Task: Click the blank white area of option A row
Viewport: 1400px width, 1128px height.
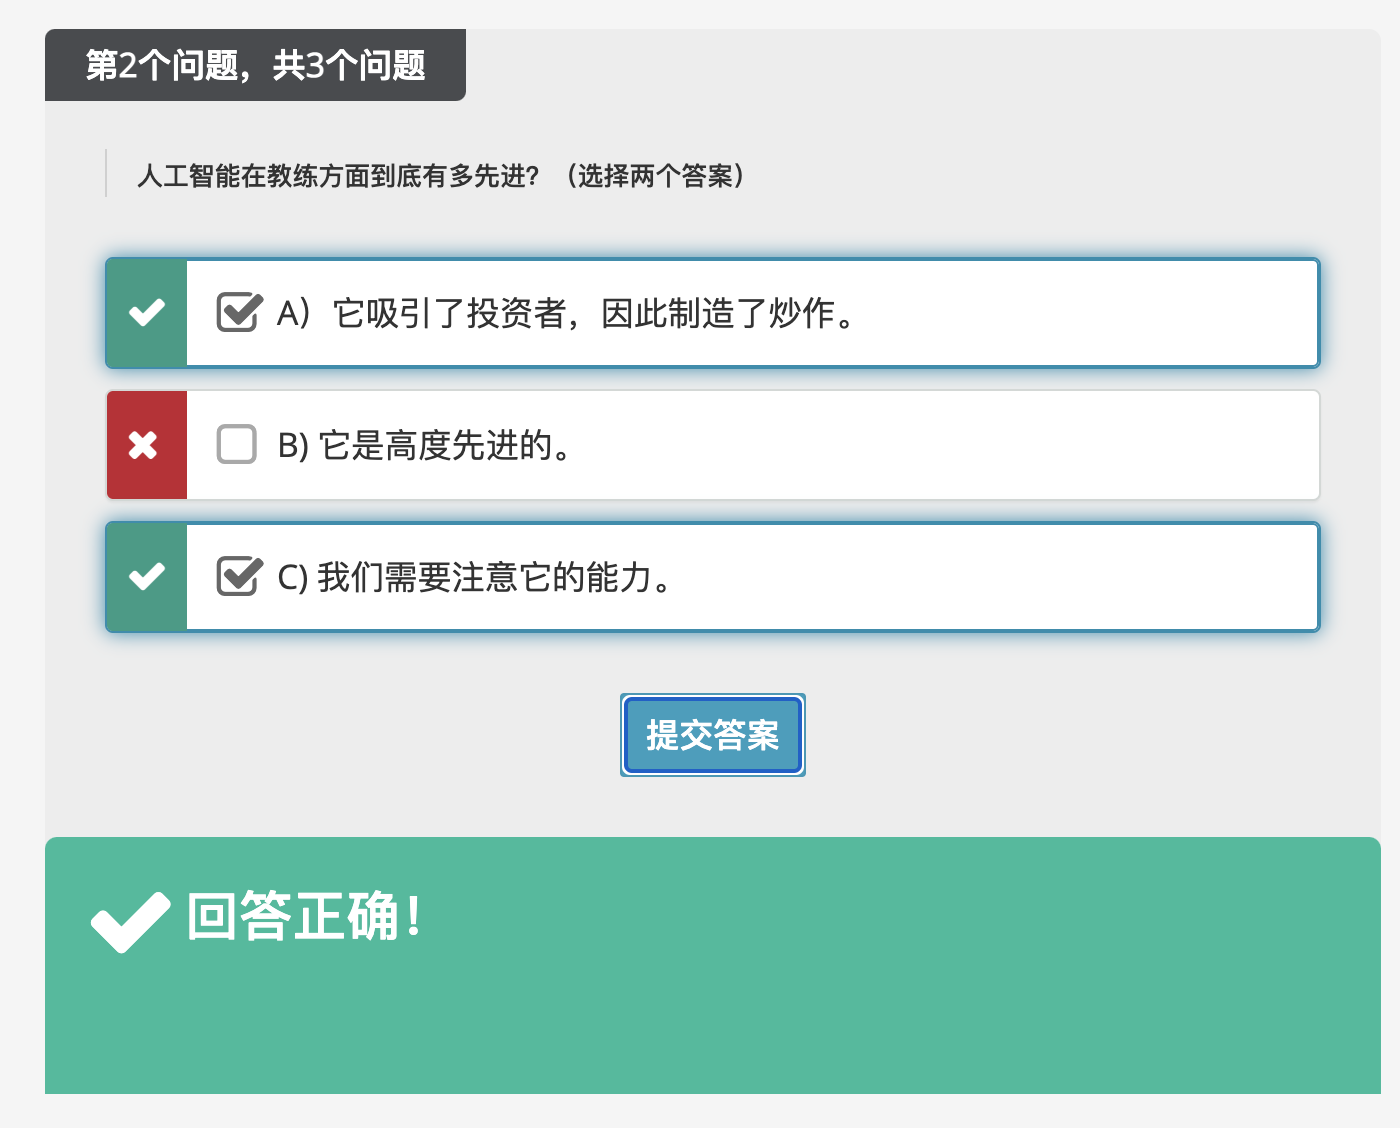Action: (1090, 314)
